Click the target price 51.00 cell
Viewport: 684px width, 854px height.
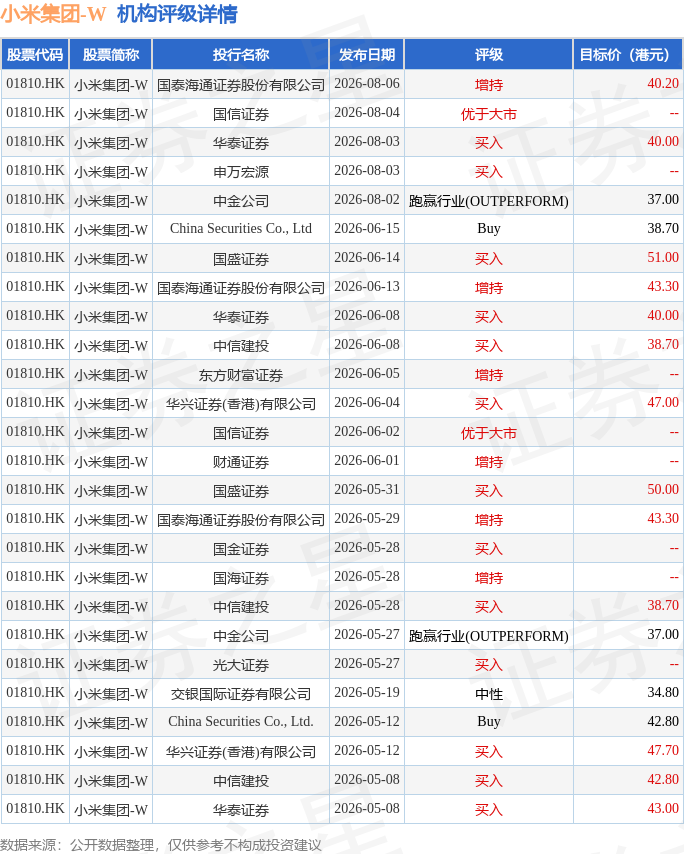pyautogui.click(x=628, y=258)
